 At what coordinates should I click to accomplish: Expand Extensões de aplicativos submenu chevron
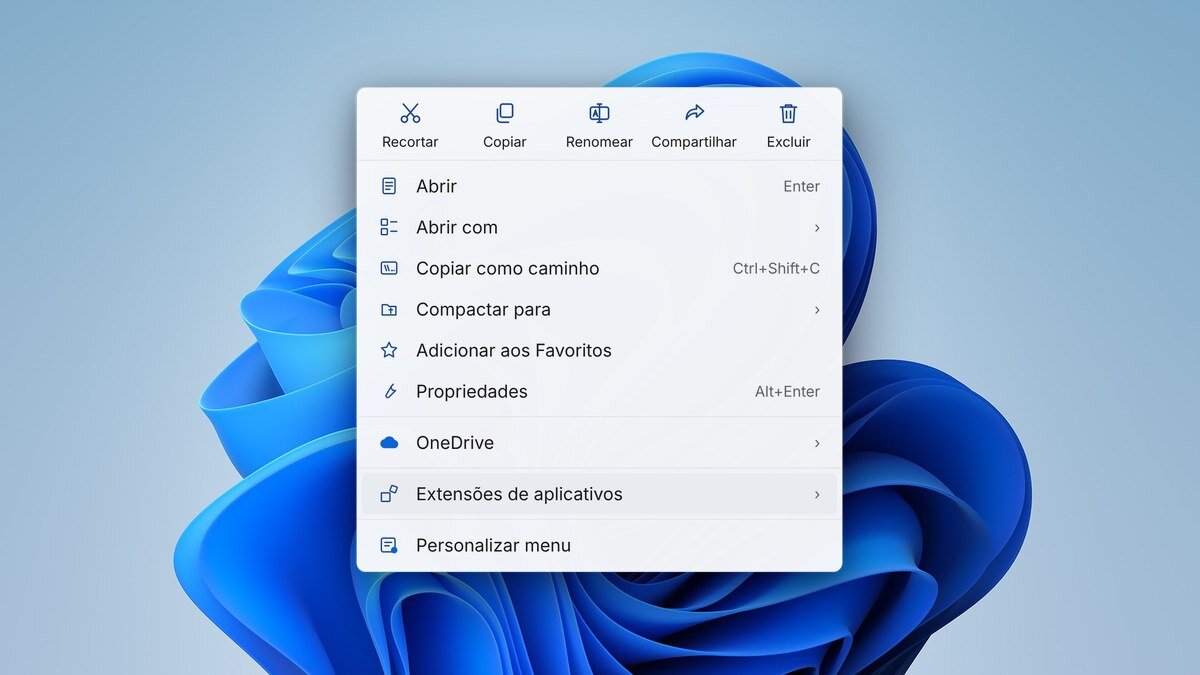pos(817,495)
